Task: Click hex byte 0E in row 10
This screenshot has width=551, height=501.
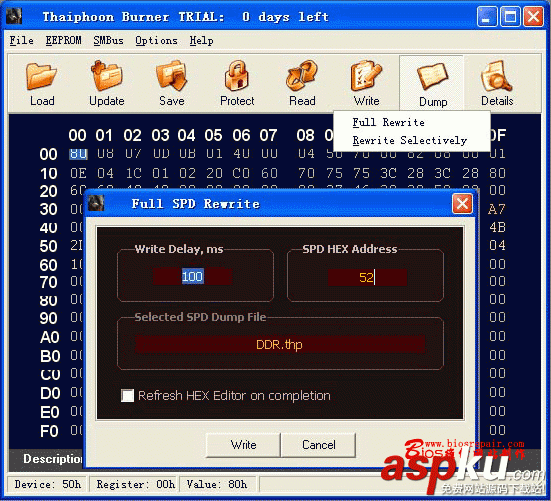Action: [78, 173]
